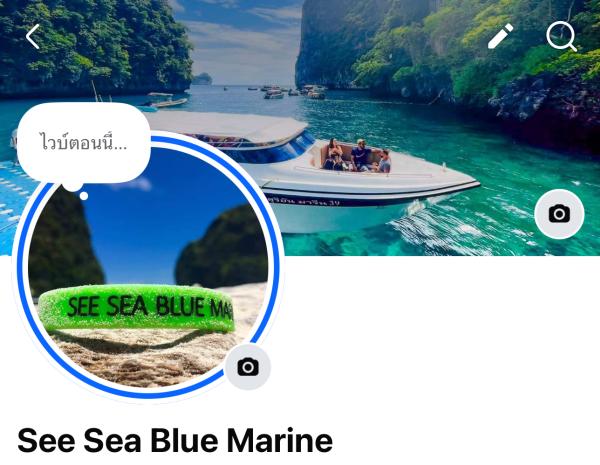Open the pencil edit profile icon
This screenshot has height=465, width=600.
[500, 36]
